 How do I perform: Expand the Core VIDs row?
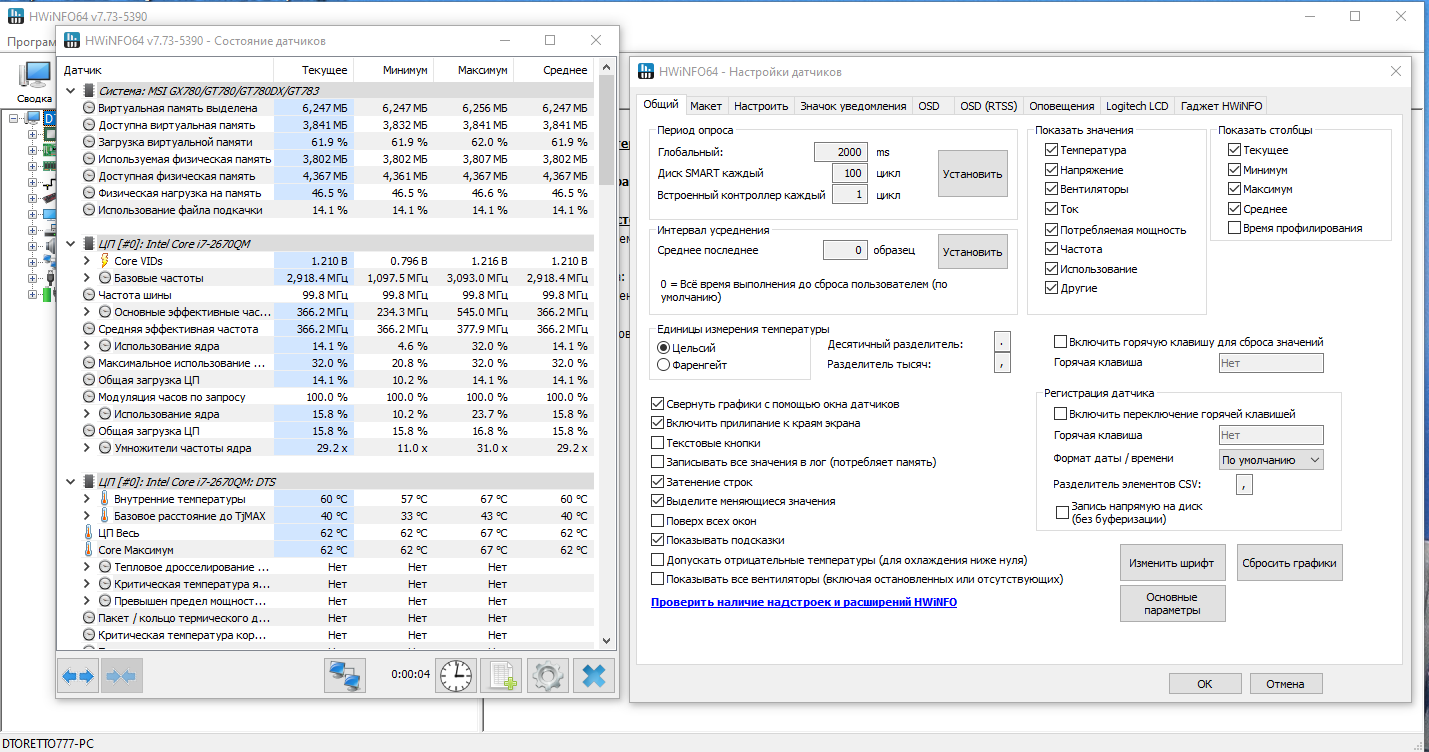[x=87, y=261]
